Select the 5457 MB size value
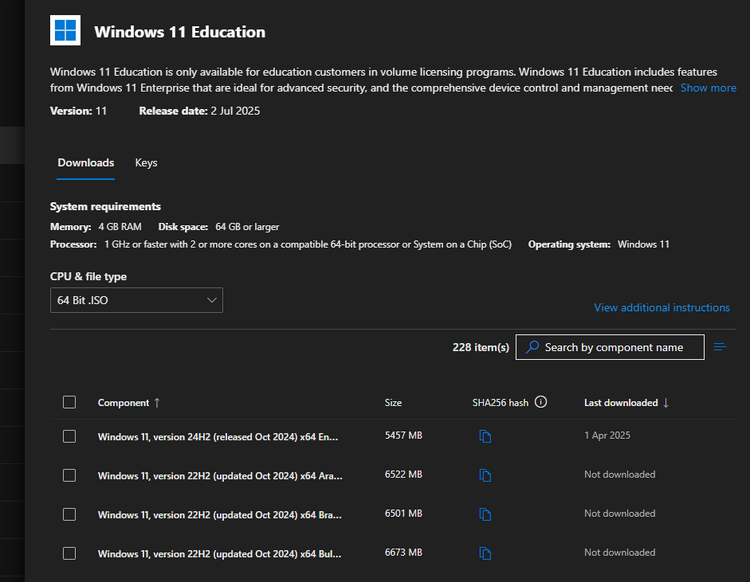 403,435
